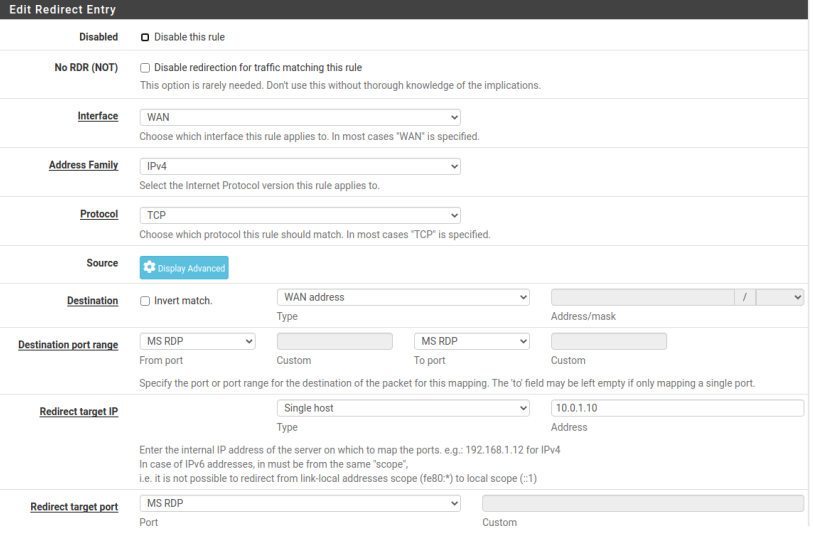Click the Address/mask caption text
Image resolution: width=813 pixels, height=536 pixels.
click(583, 317)
